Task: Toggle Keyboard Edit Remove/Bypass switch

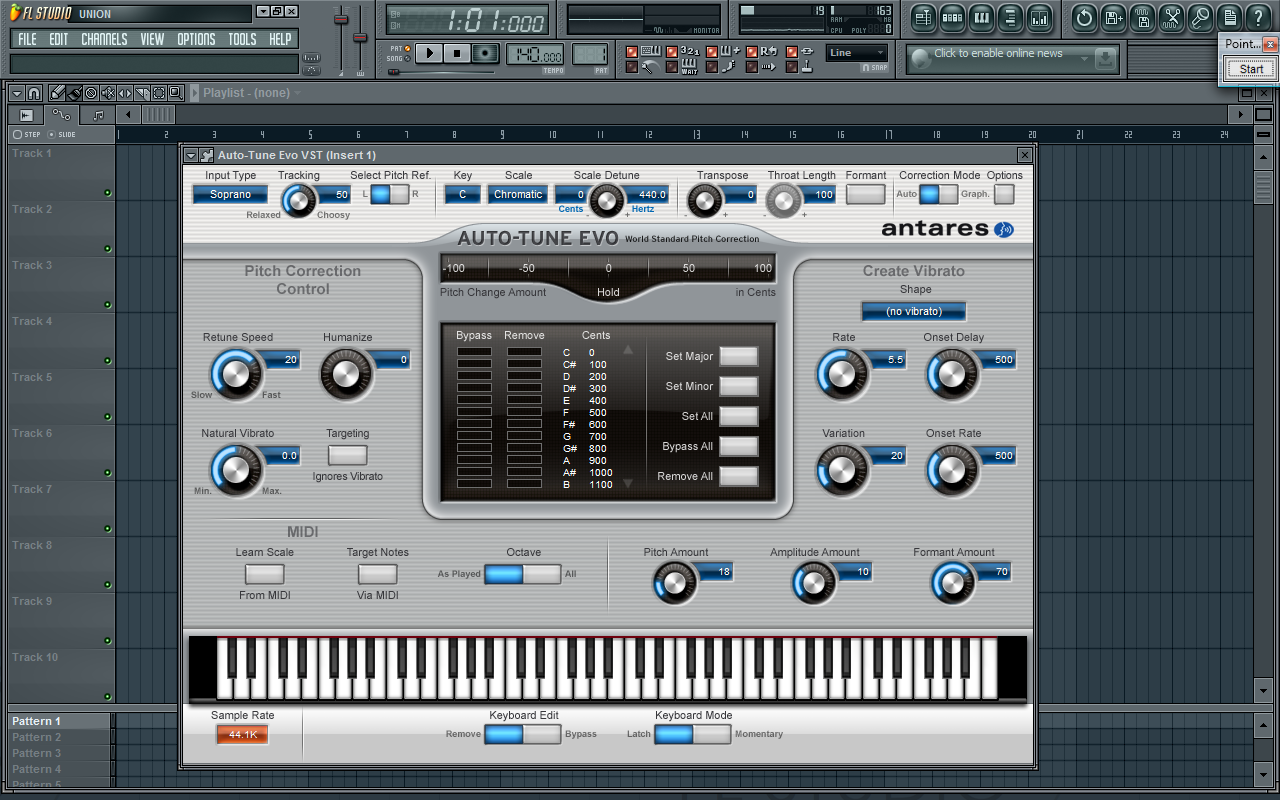Action: point(522,734)
